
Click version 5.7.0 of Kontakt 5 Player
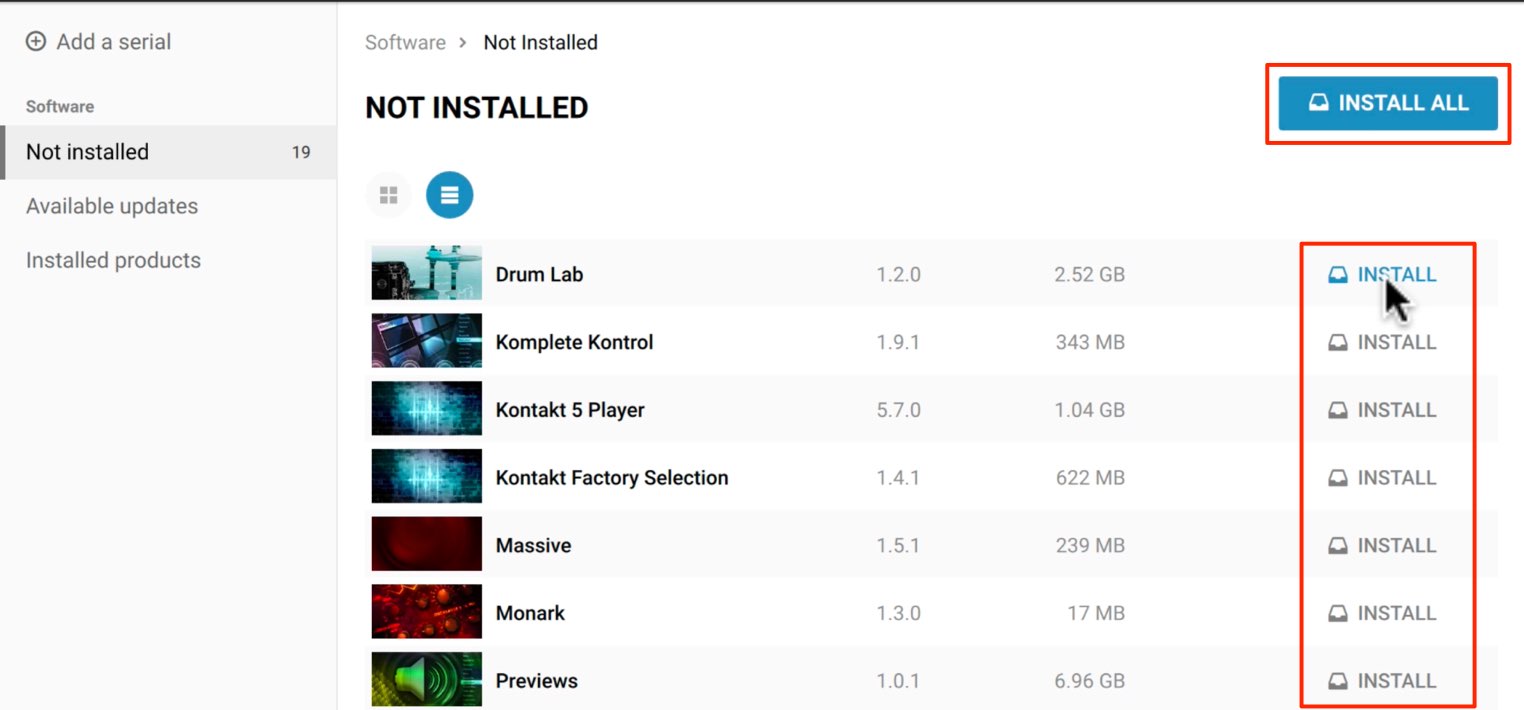pos(898,410)
